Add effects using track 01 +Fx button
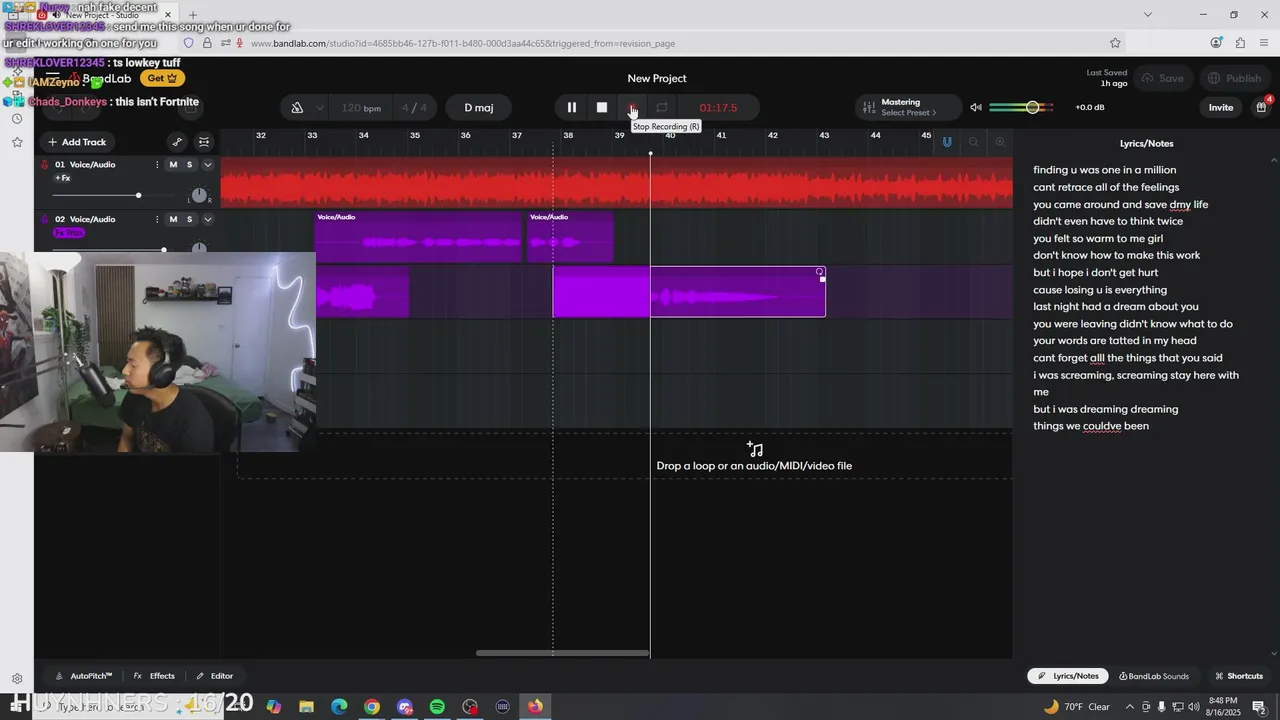Viewport: 1280px width, 720px height. (x=62, y=178)
